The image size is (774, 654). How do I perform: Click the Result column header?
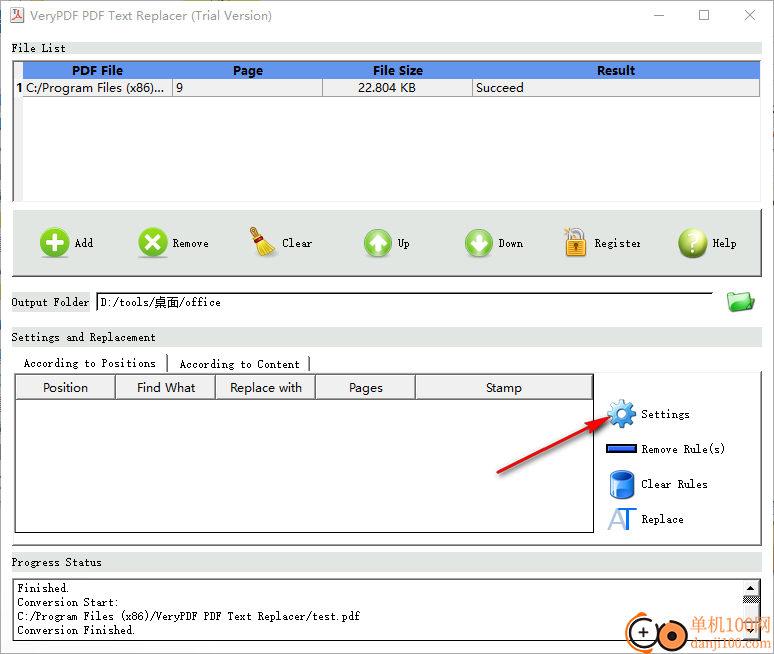(x=616, y=71)
